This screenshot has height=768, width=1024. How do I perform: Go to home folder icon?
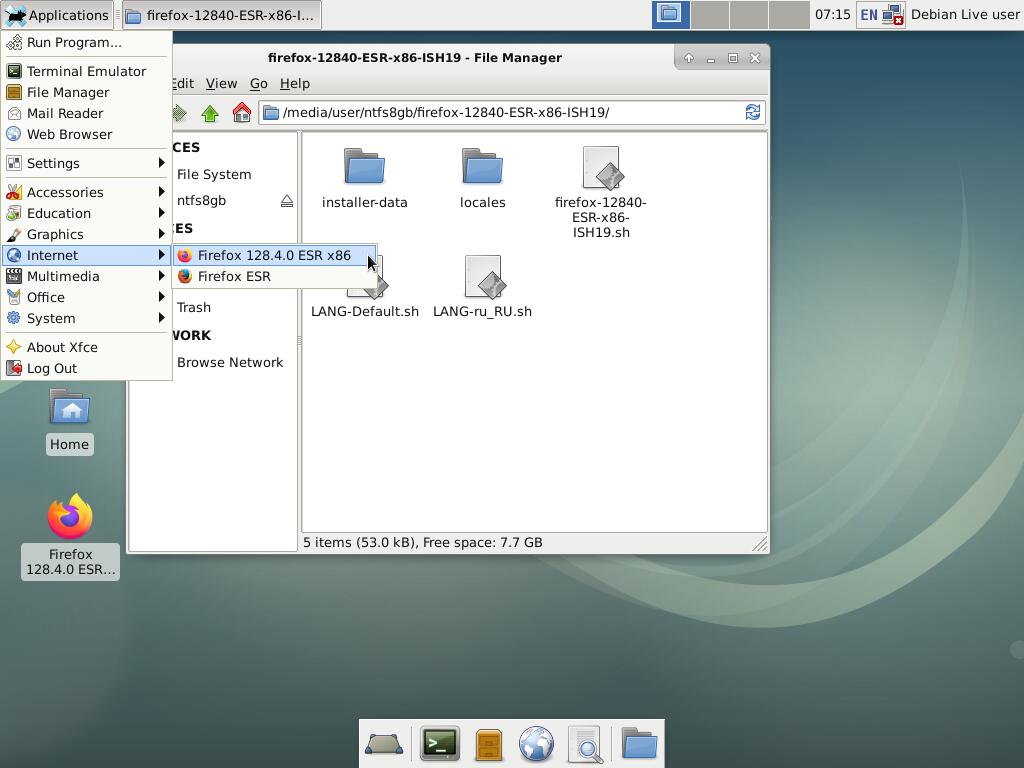click(242, 113)
